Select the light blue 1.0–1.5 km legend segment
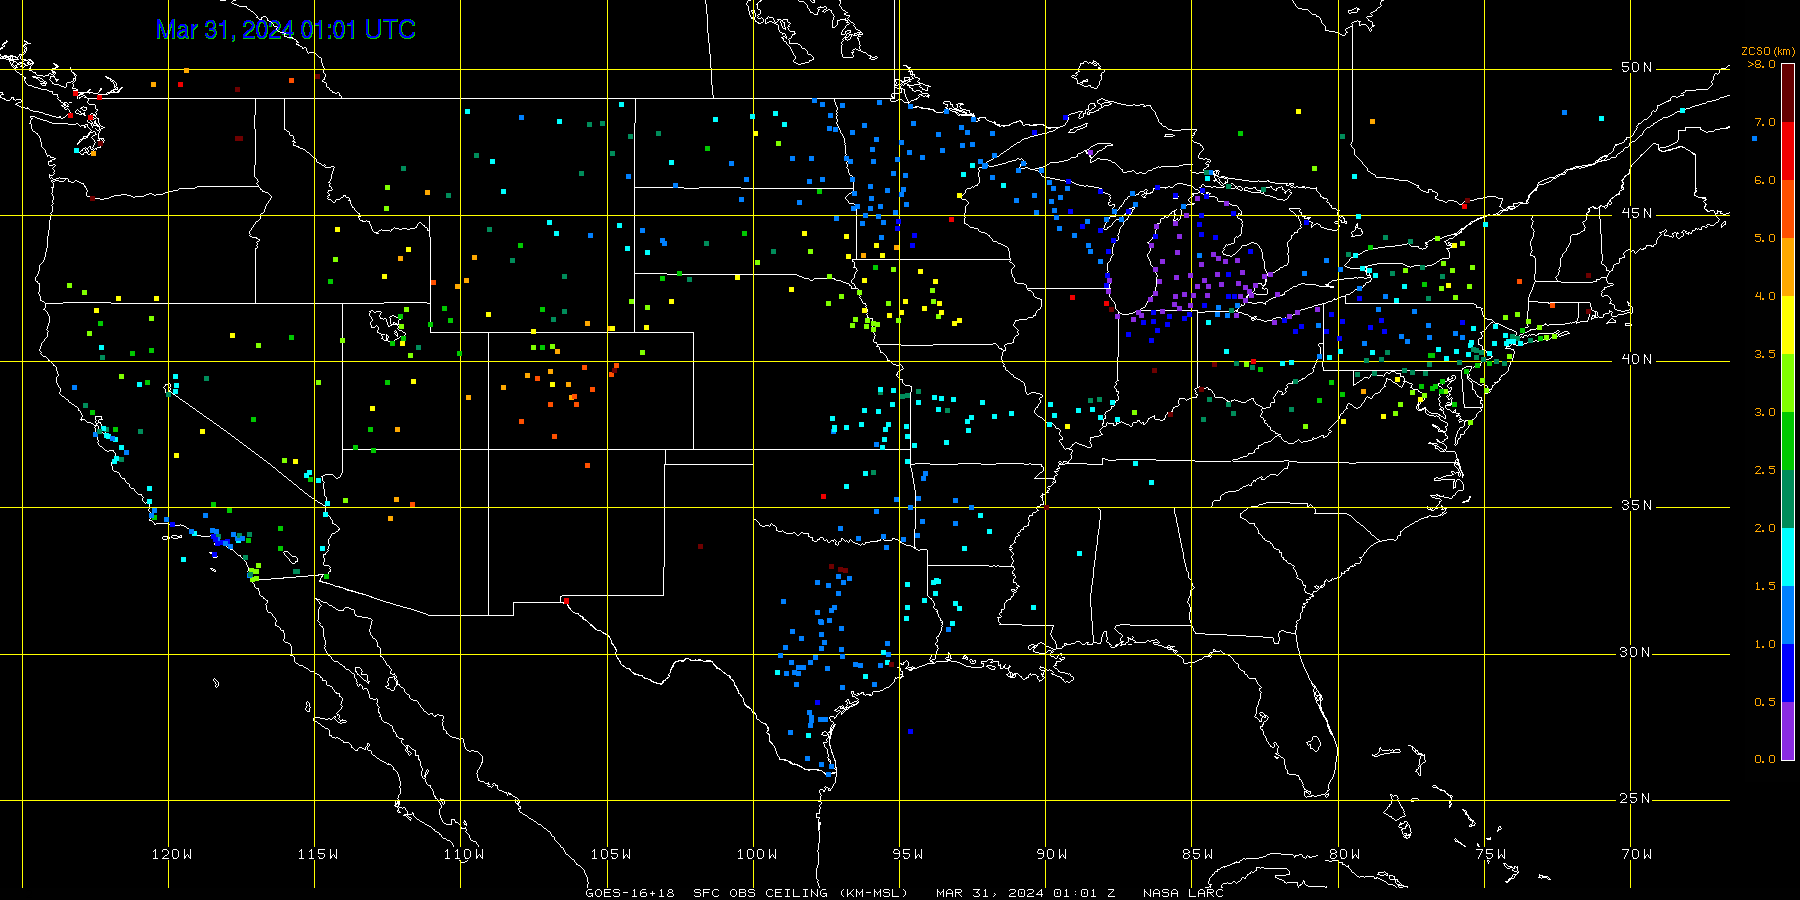Viewport: 1800px width, 900px height. click(1788, 615)
